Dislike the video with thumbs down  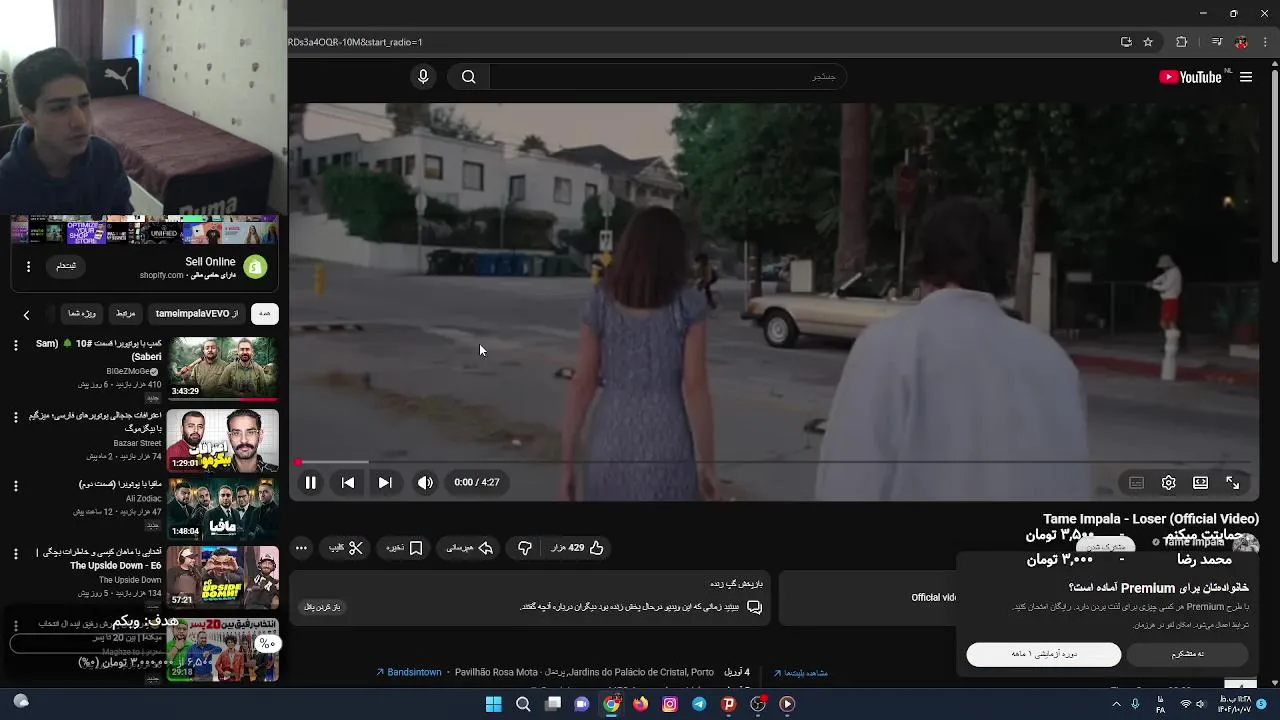tap(525, 548)
